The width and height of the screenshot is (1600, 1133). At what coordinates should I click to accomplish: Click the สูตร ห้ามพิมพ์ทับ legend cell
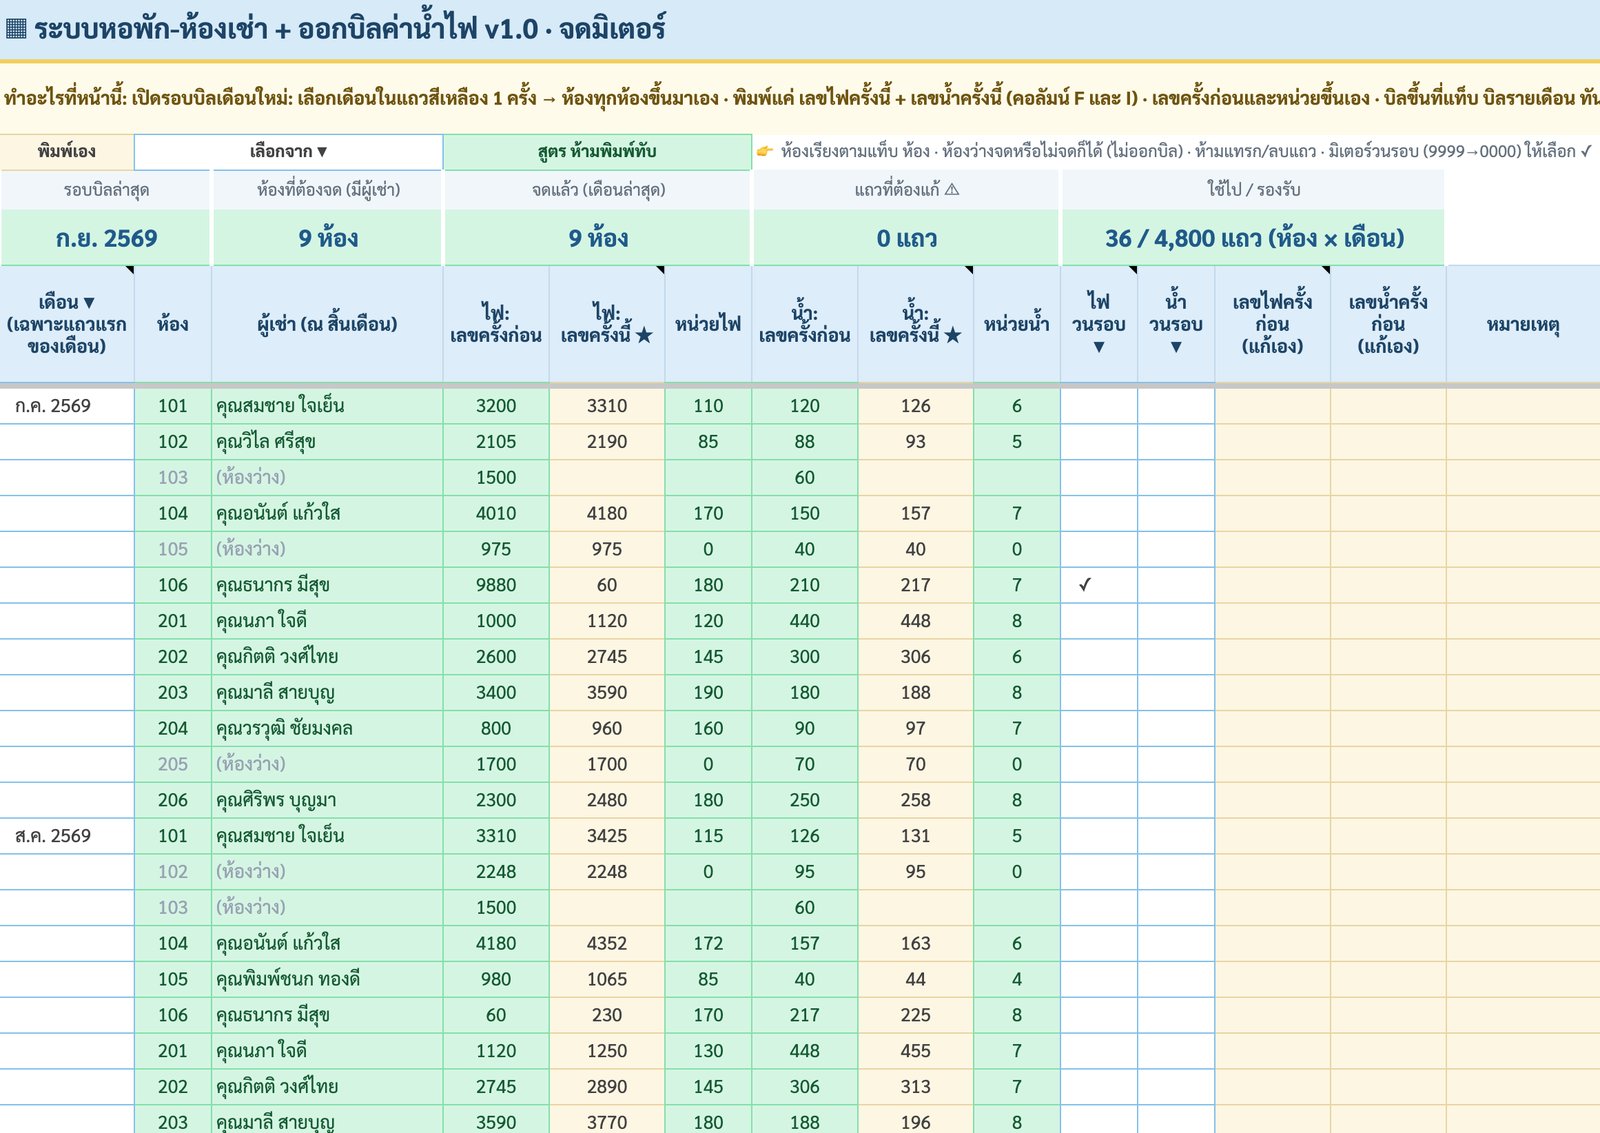597,152
